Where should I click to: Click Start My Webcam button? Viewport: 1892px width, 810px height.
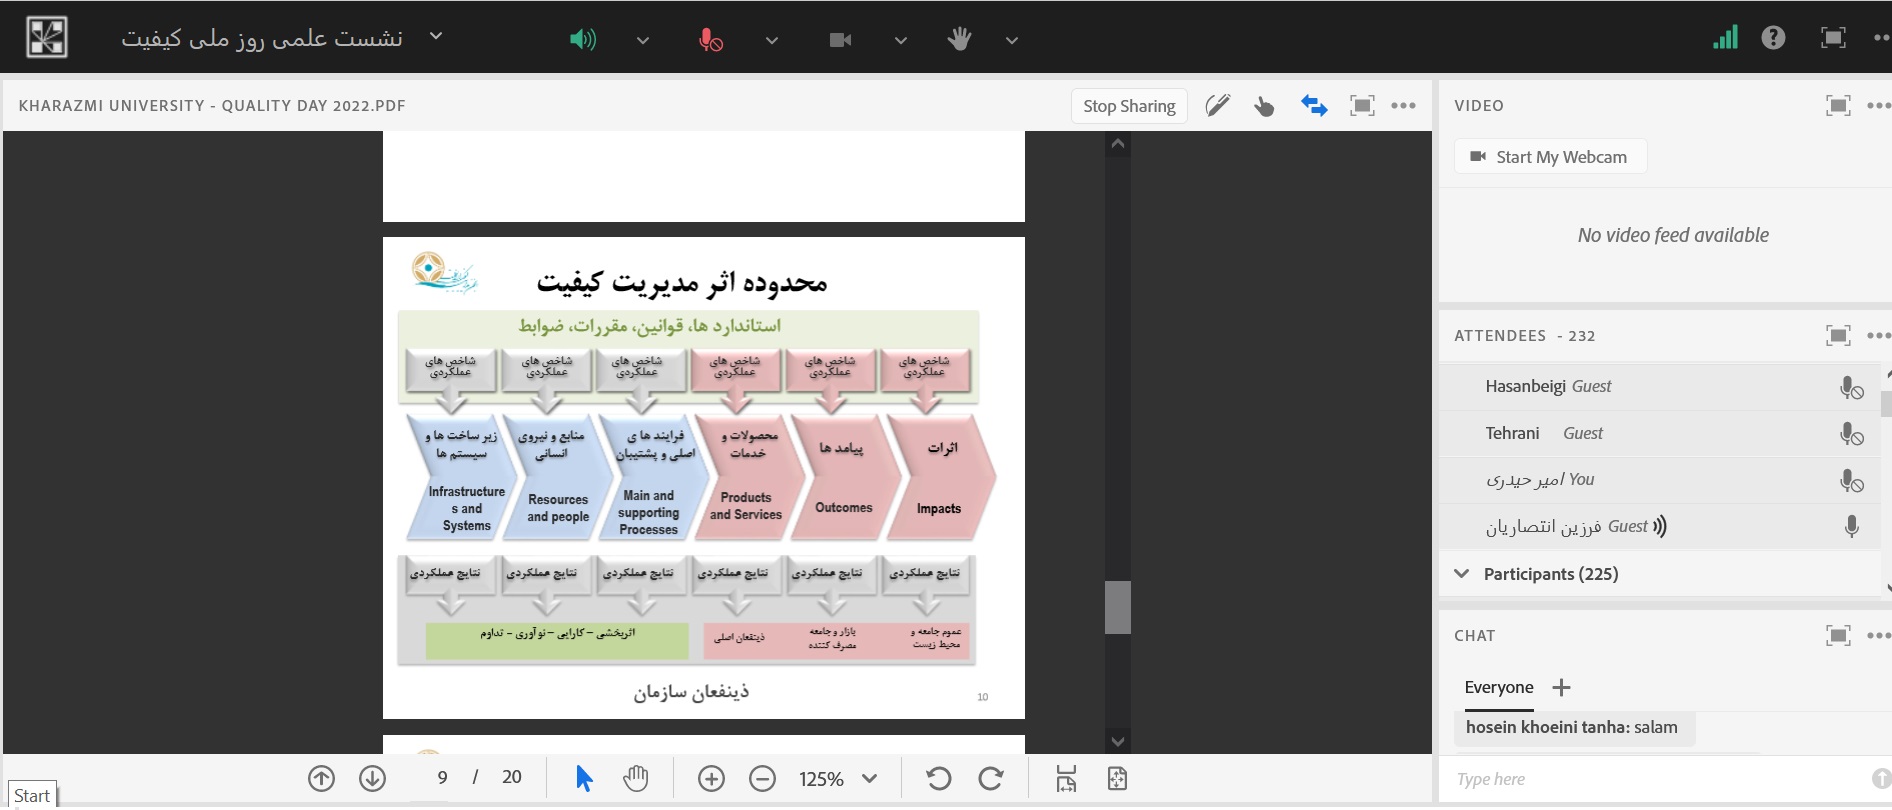[x=1549, y=157]
